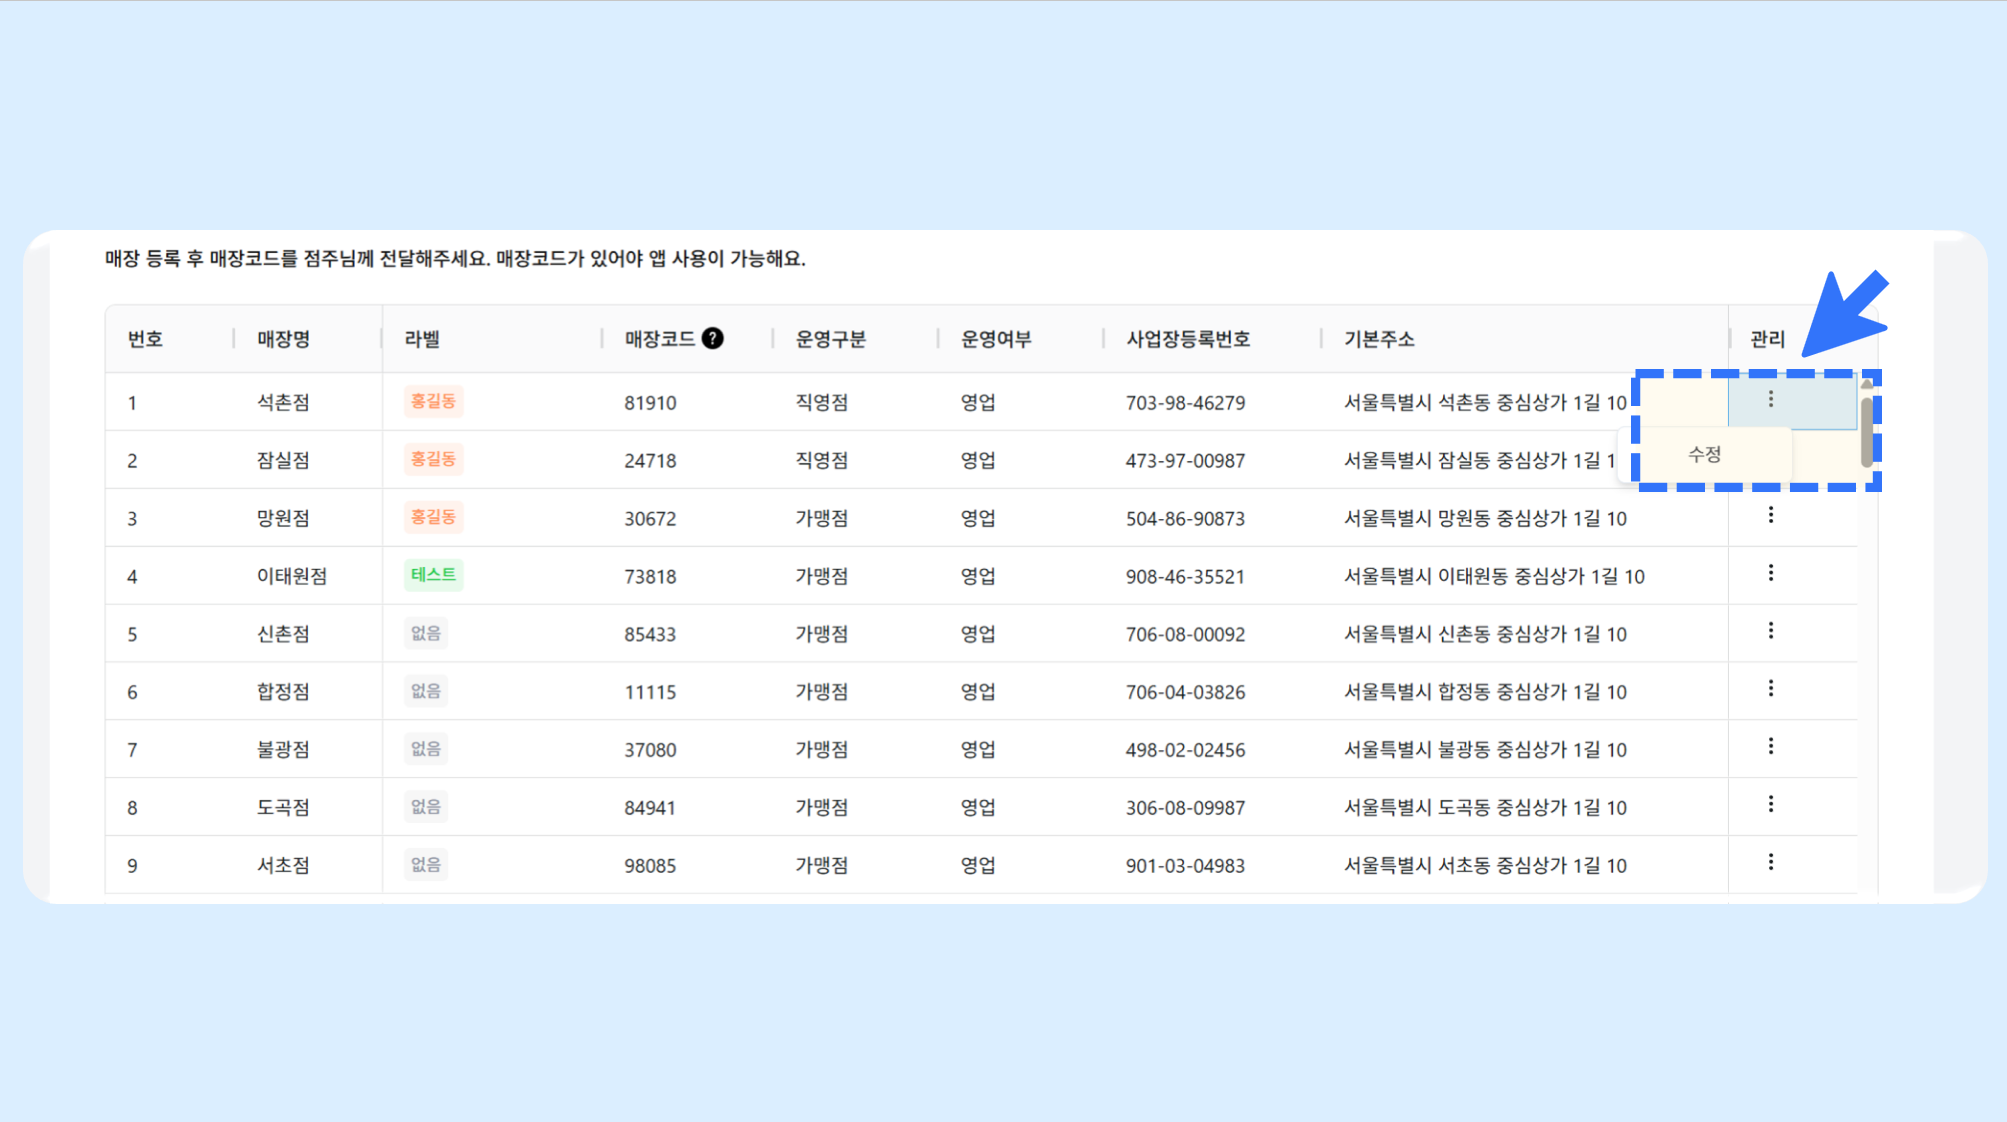Click the 매장명 column header
The height and width of the screenshot is (1122, 2007).
(283, 339)
